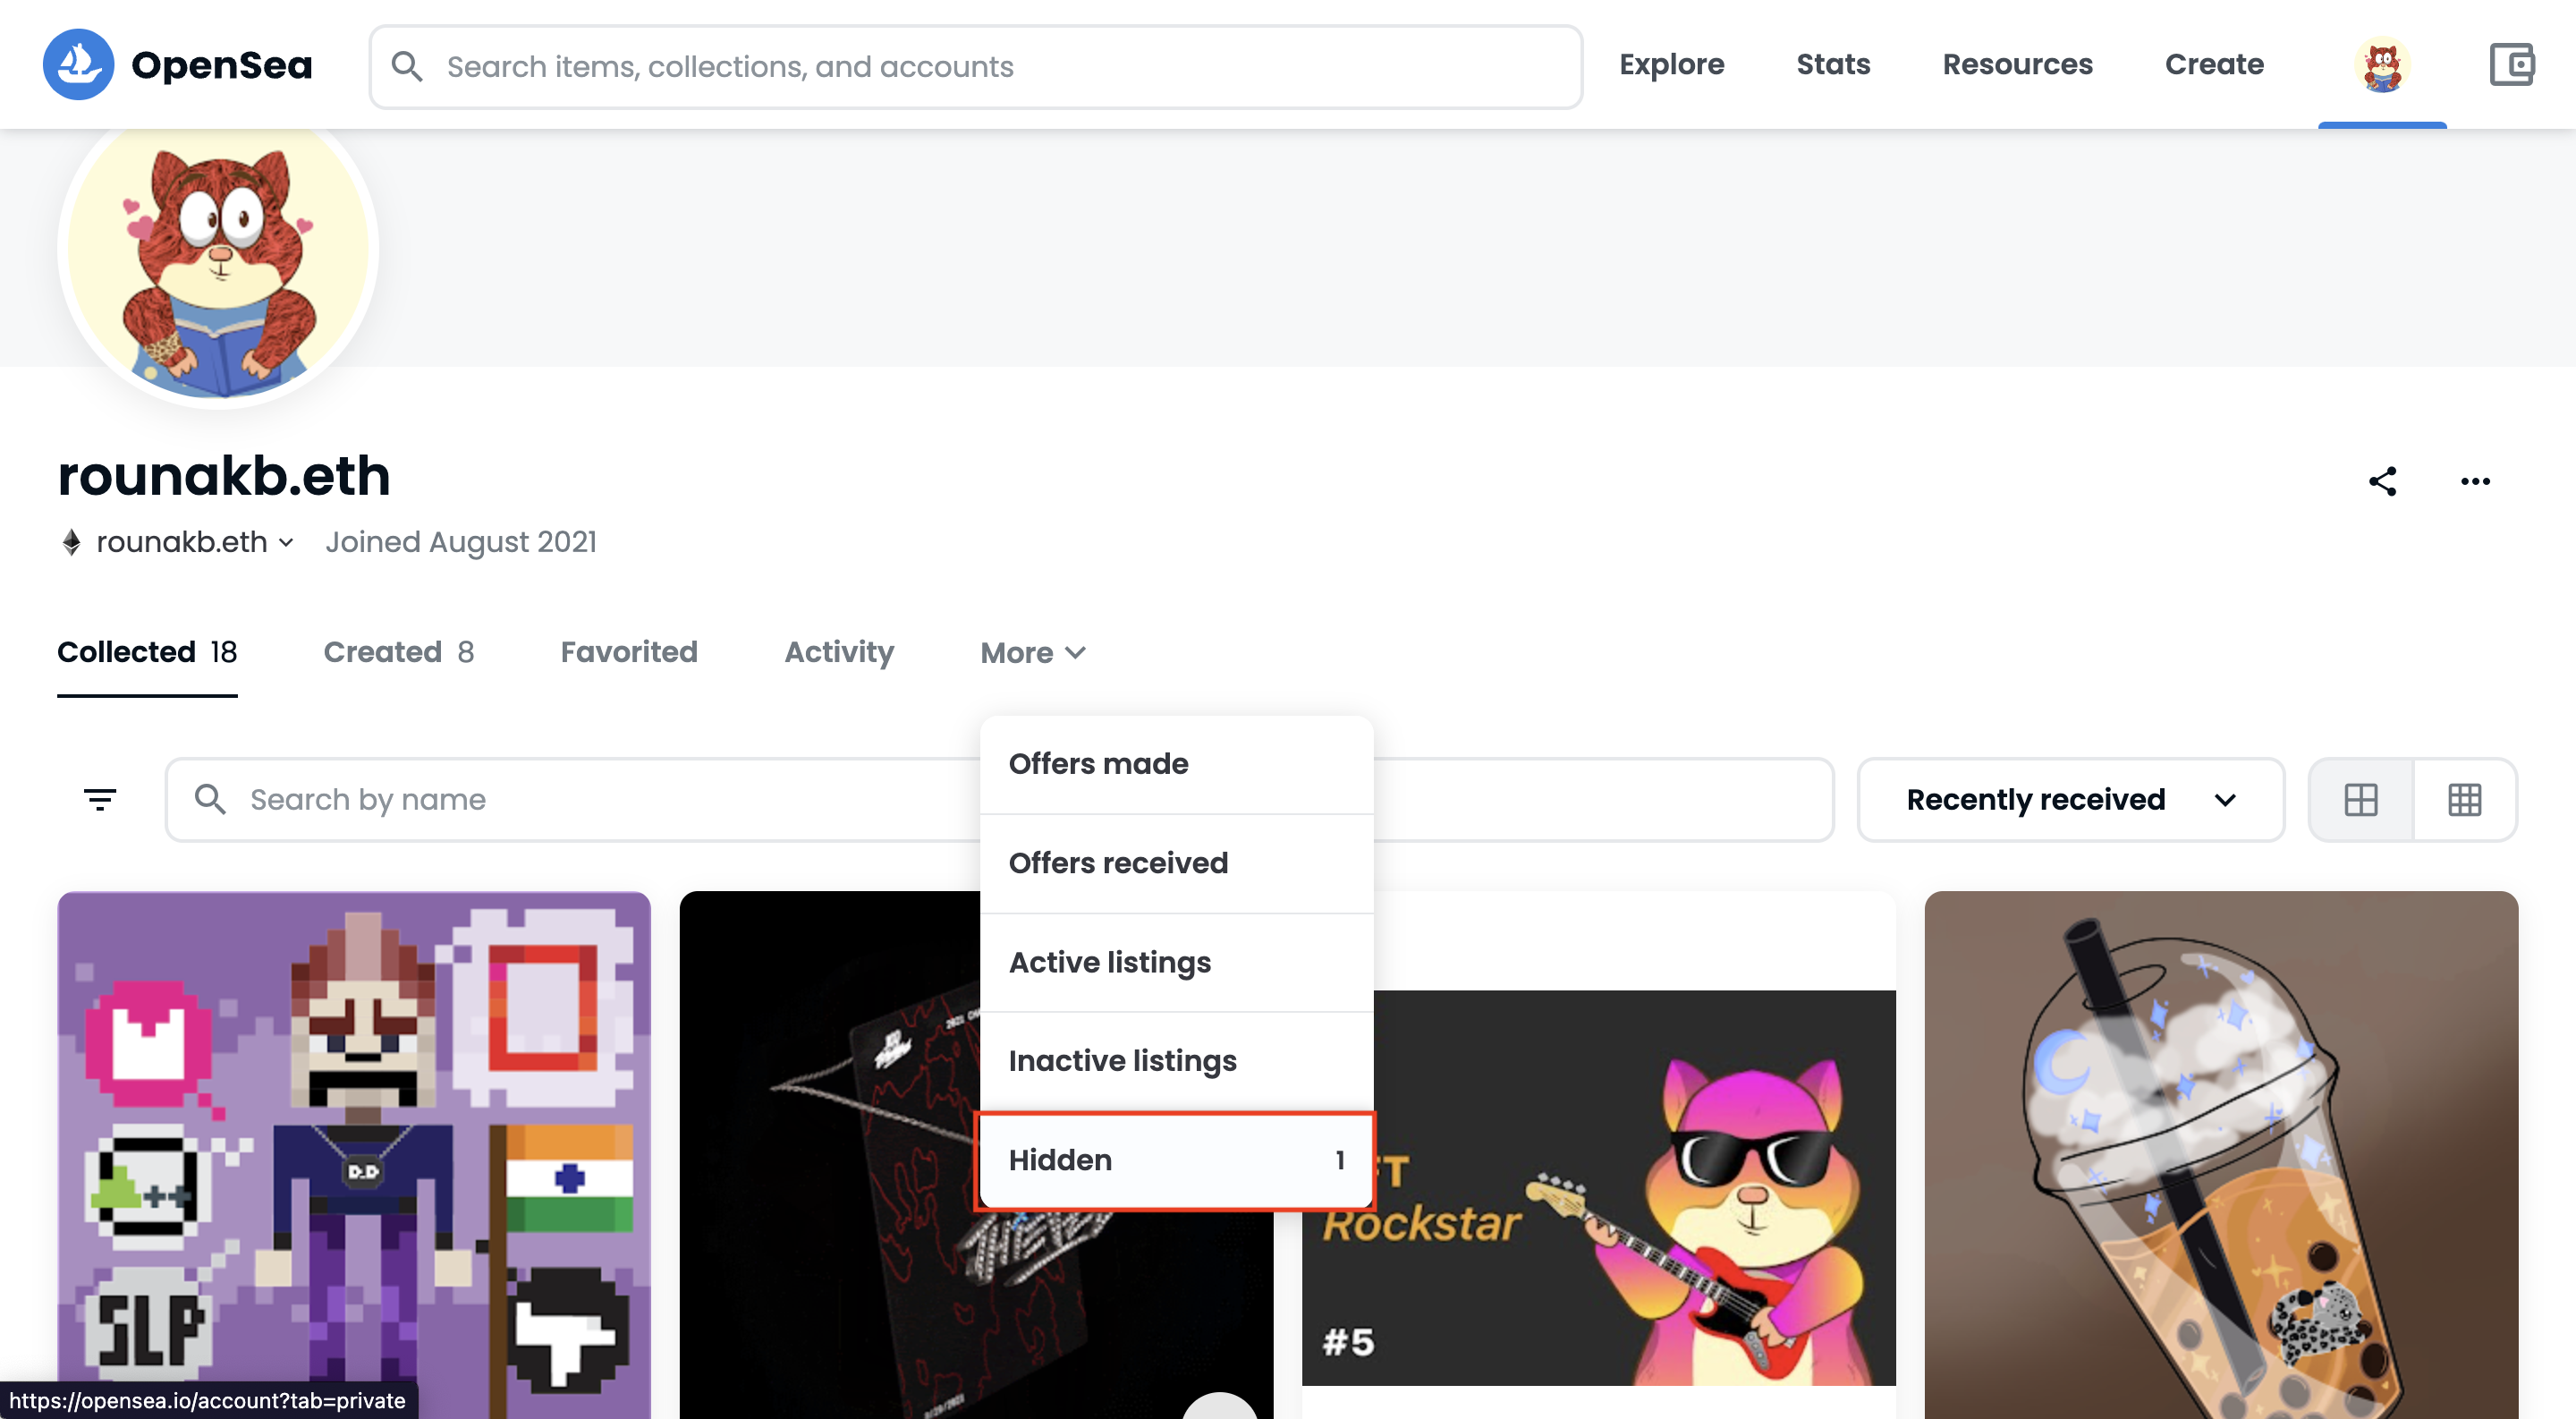
Task: Open the three-dot more options menu
Action: [2475, 481]
